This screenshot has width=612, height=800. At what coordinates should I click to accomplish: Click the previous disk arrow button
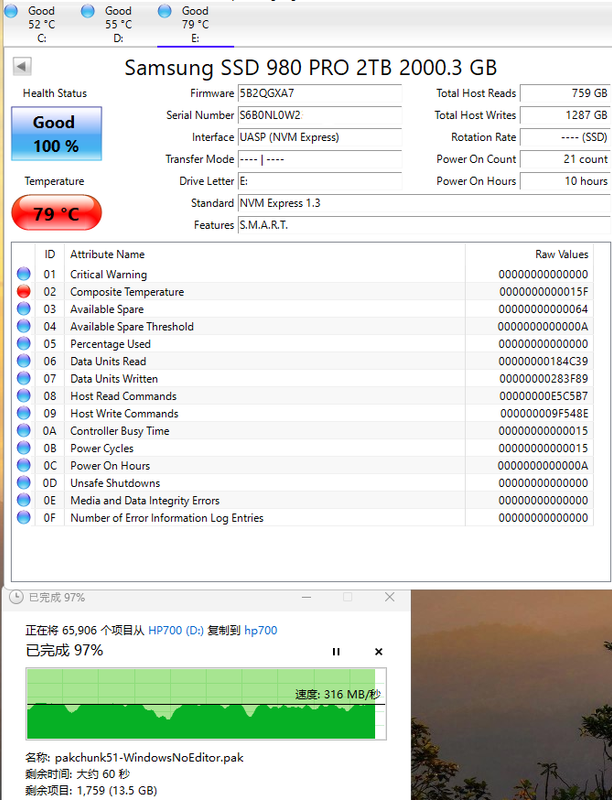click(x=22, y=66)
